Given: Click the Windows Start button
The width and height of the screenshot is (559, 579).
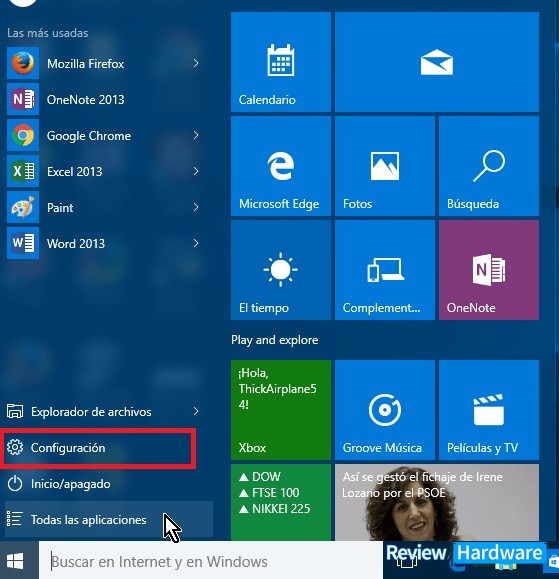Looking at the screenshot, I should click(16, 561).
